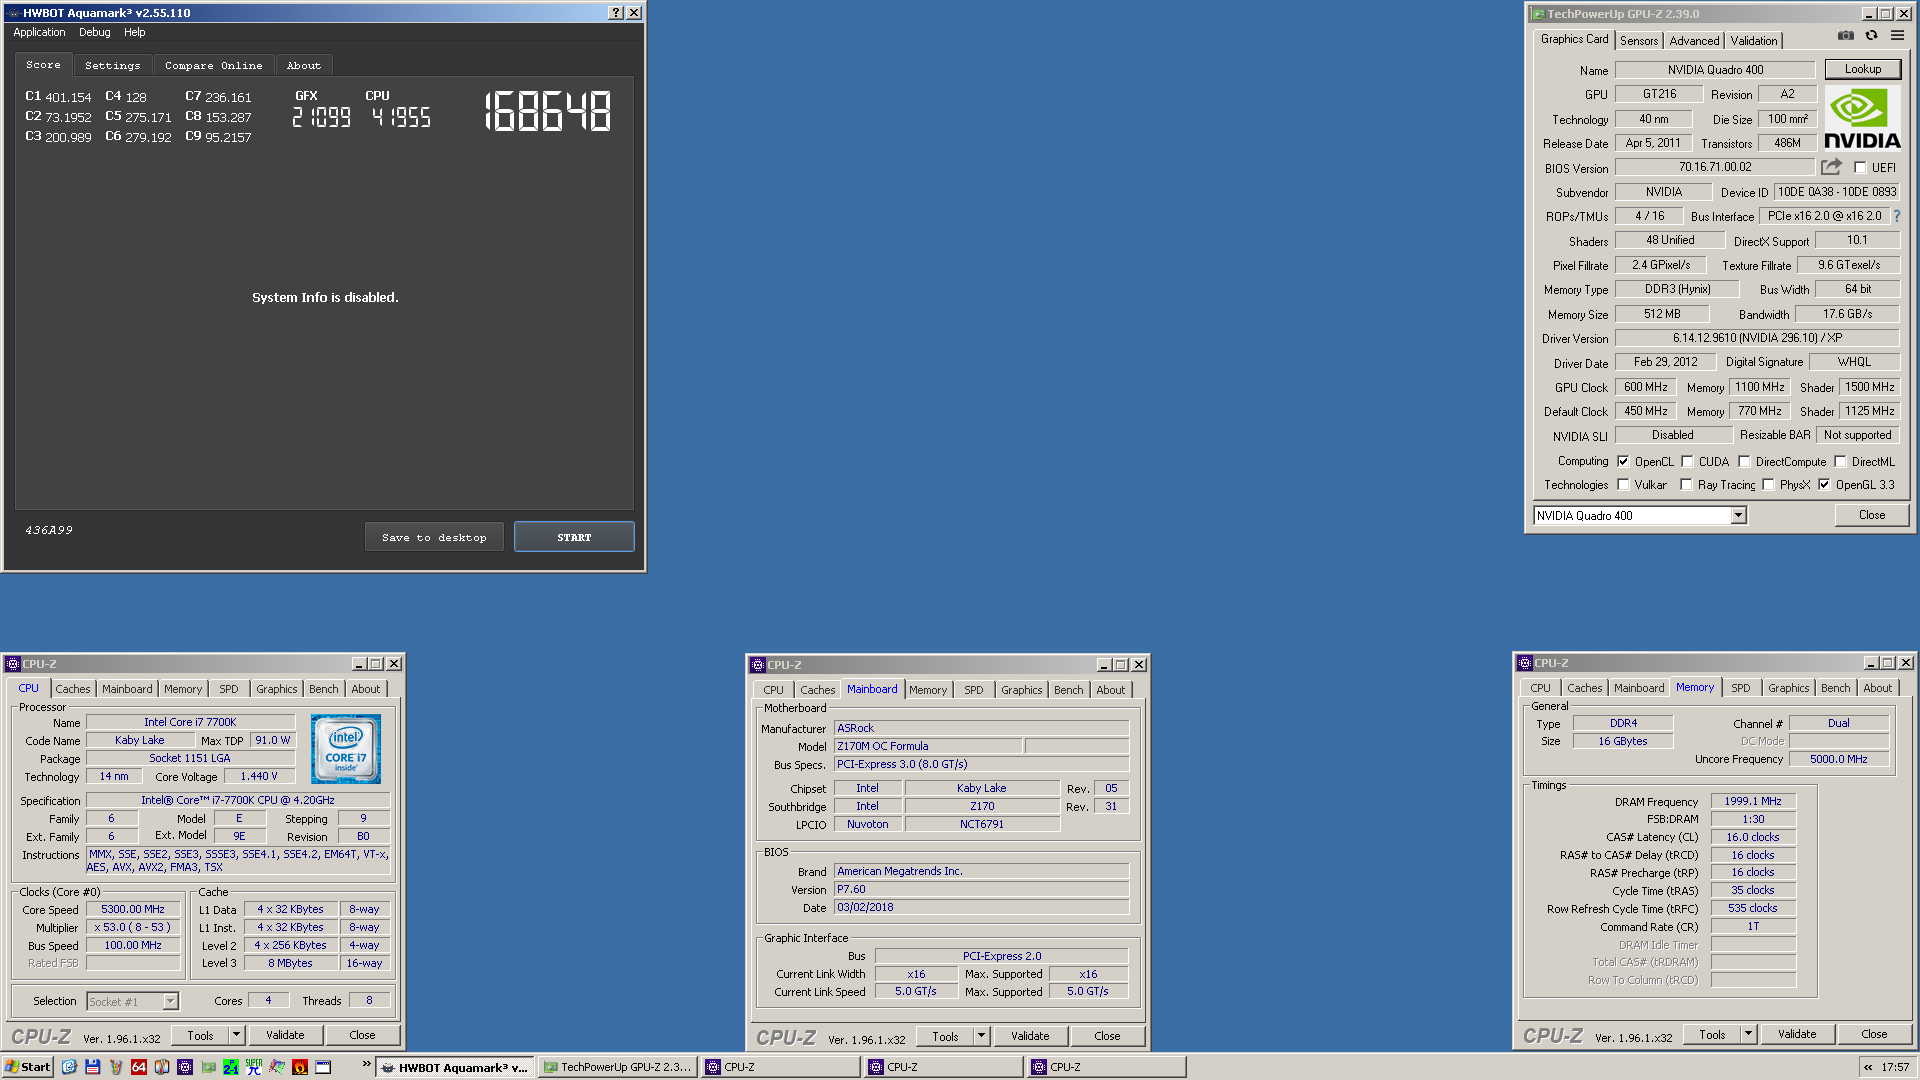Open the Debug menu in Aquamark

point(95,32)
